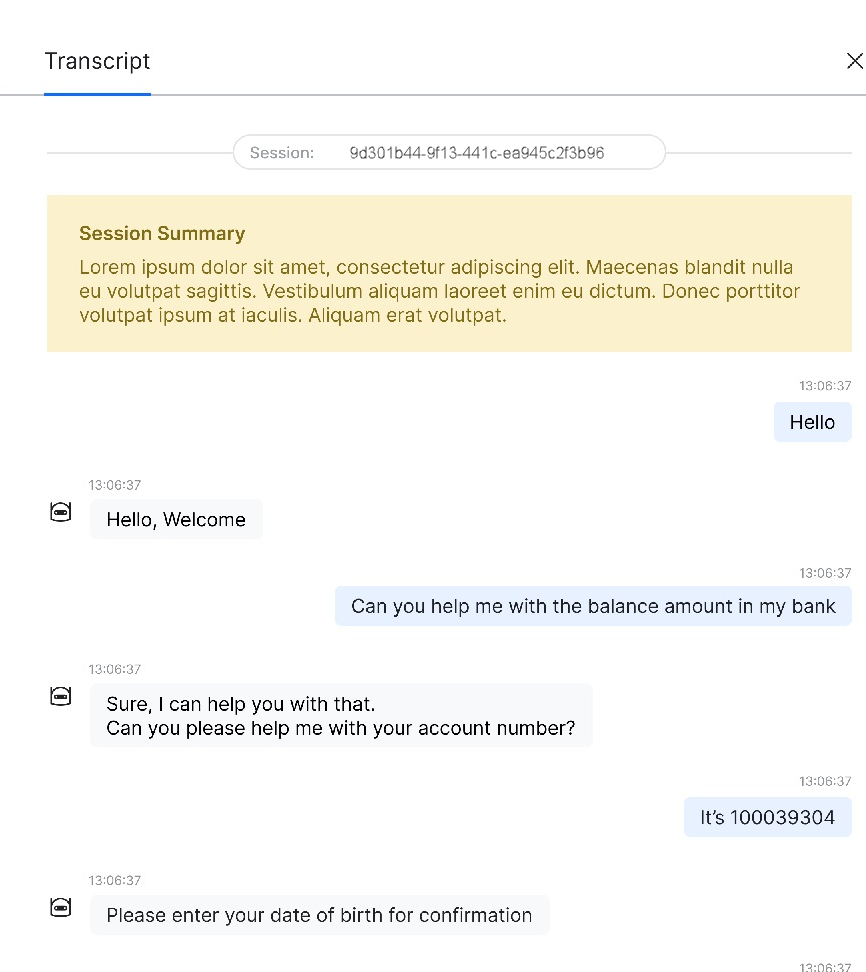Screen dimensions: 866x972
Task: Click the timestamp above the date of birth prompt
Action: coord(115,881)
